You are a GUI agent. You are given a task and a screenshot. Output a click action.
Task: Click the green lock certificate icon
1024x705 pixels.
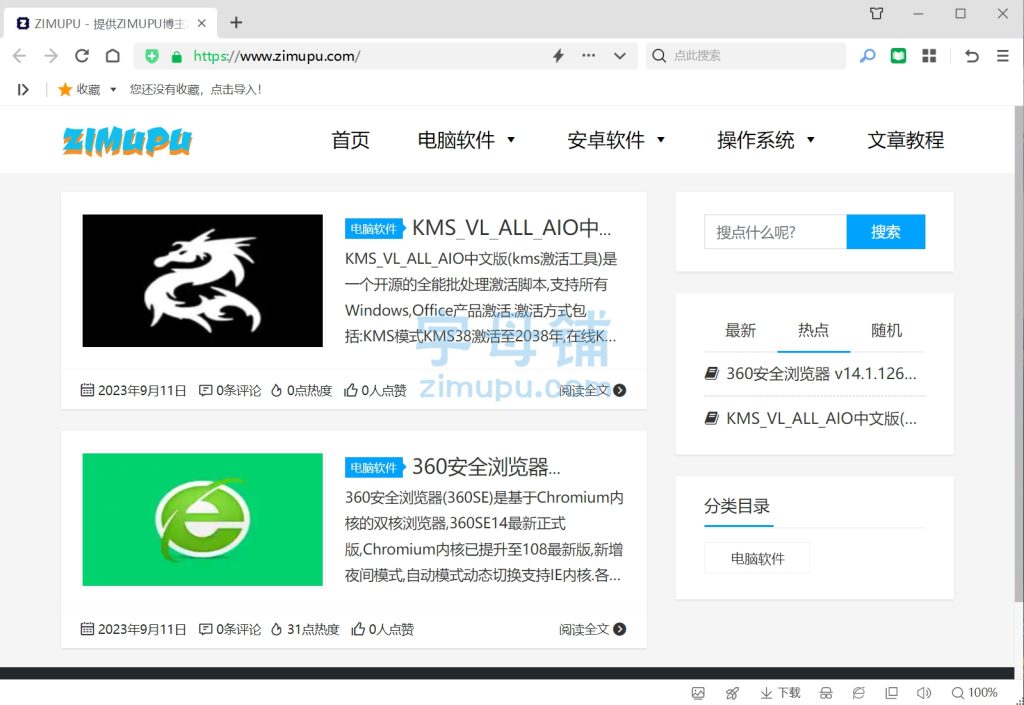pos(176,57)
